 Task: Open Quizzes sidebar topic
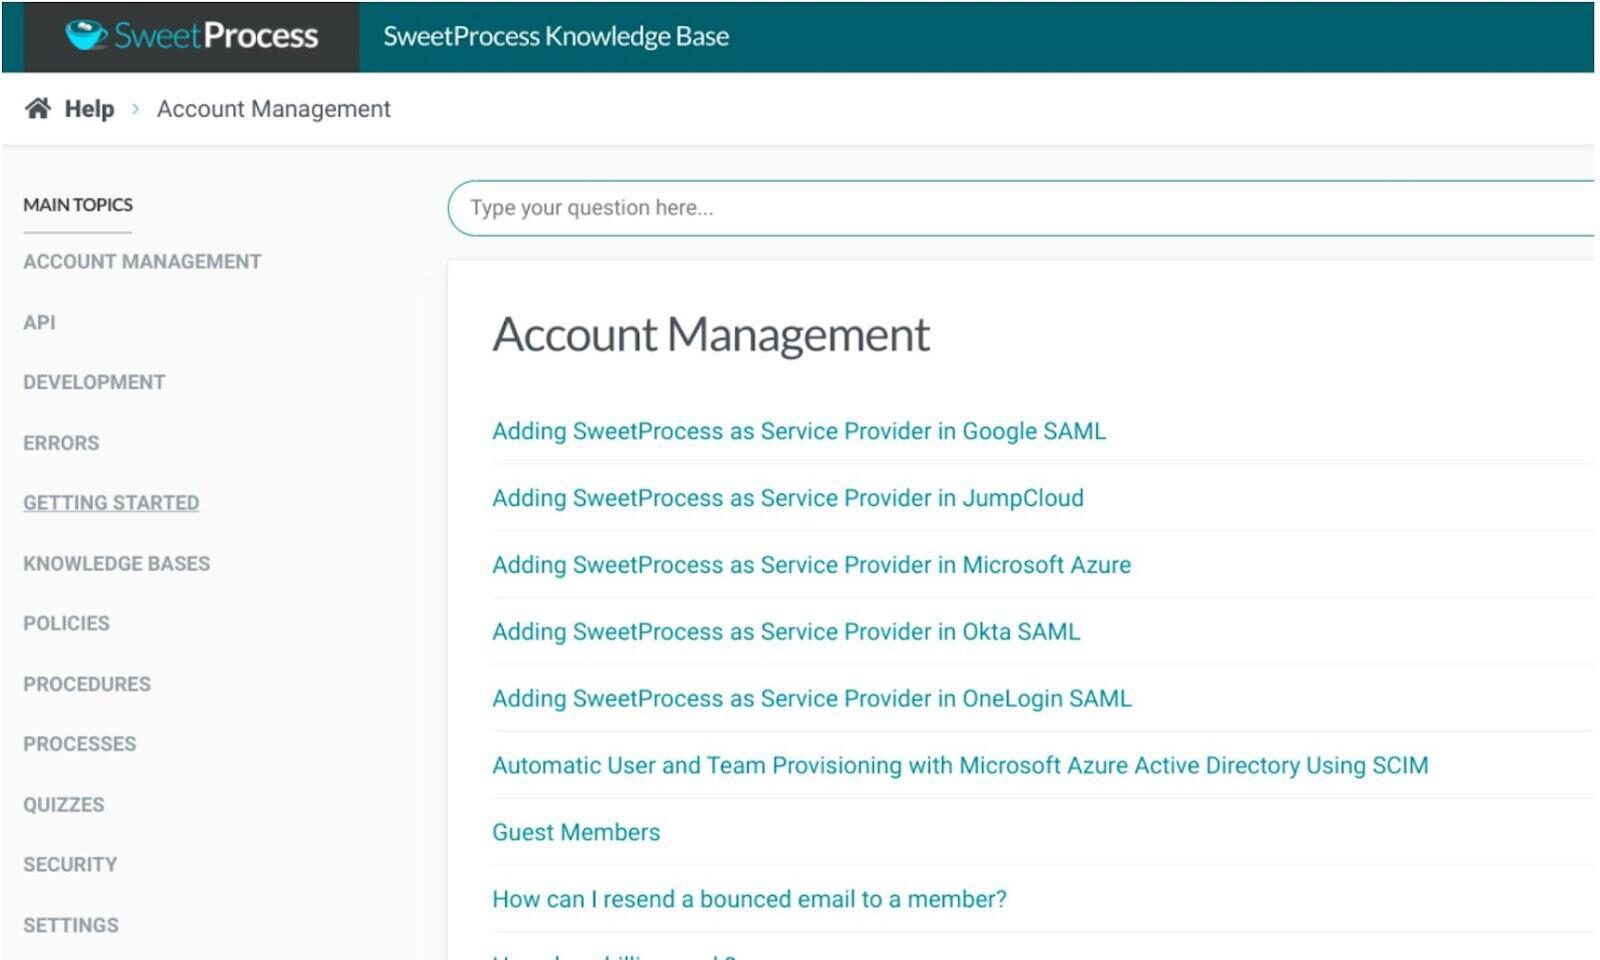[63, 805]
